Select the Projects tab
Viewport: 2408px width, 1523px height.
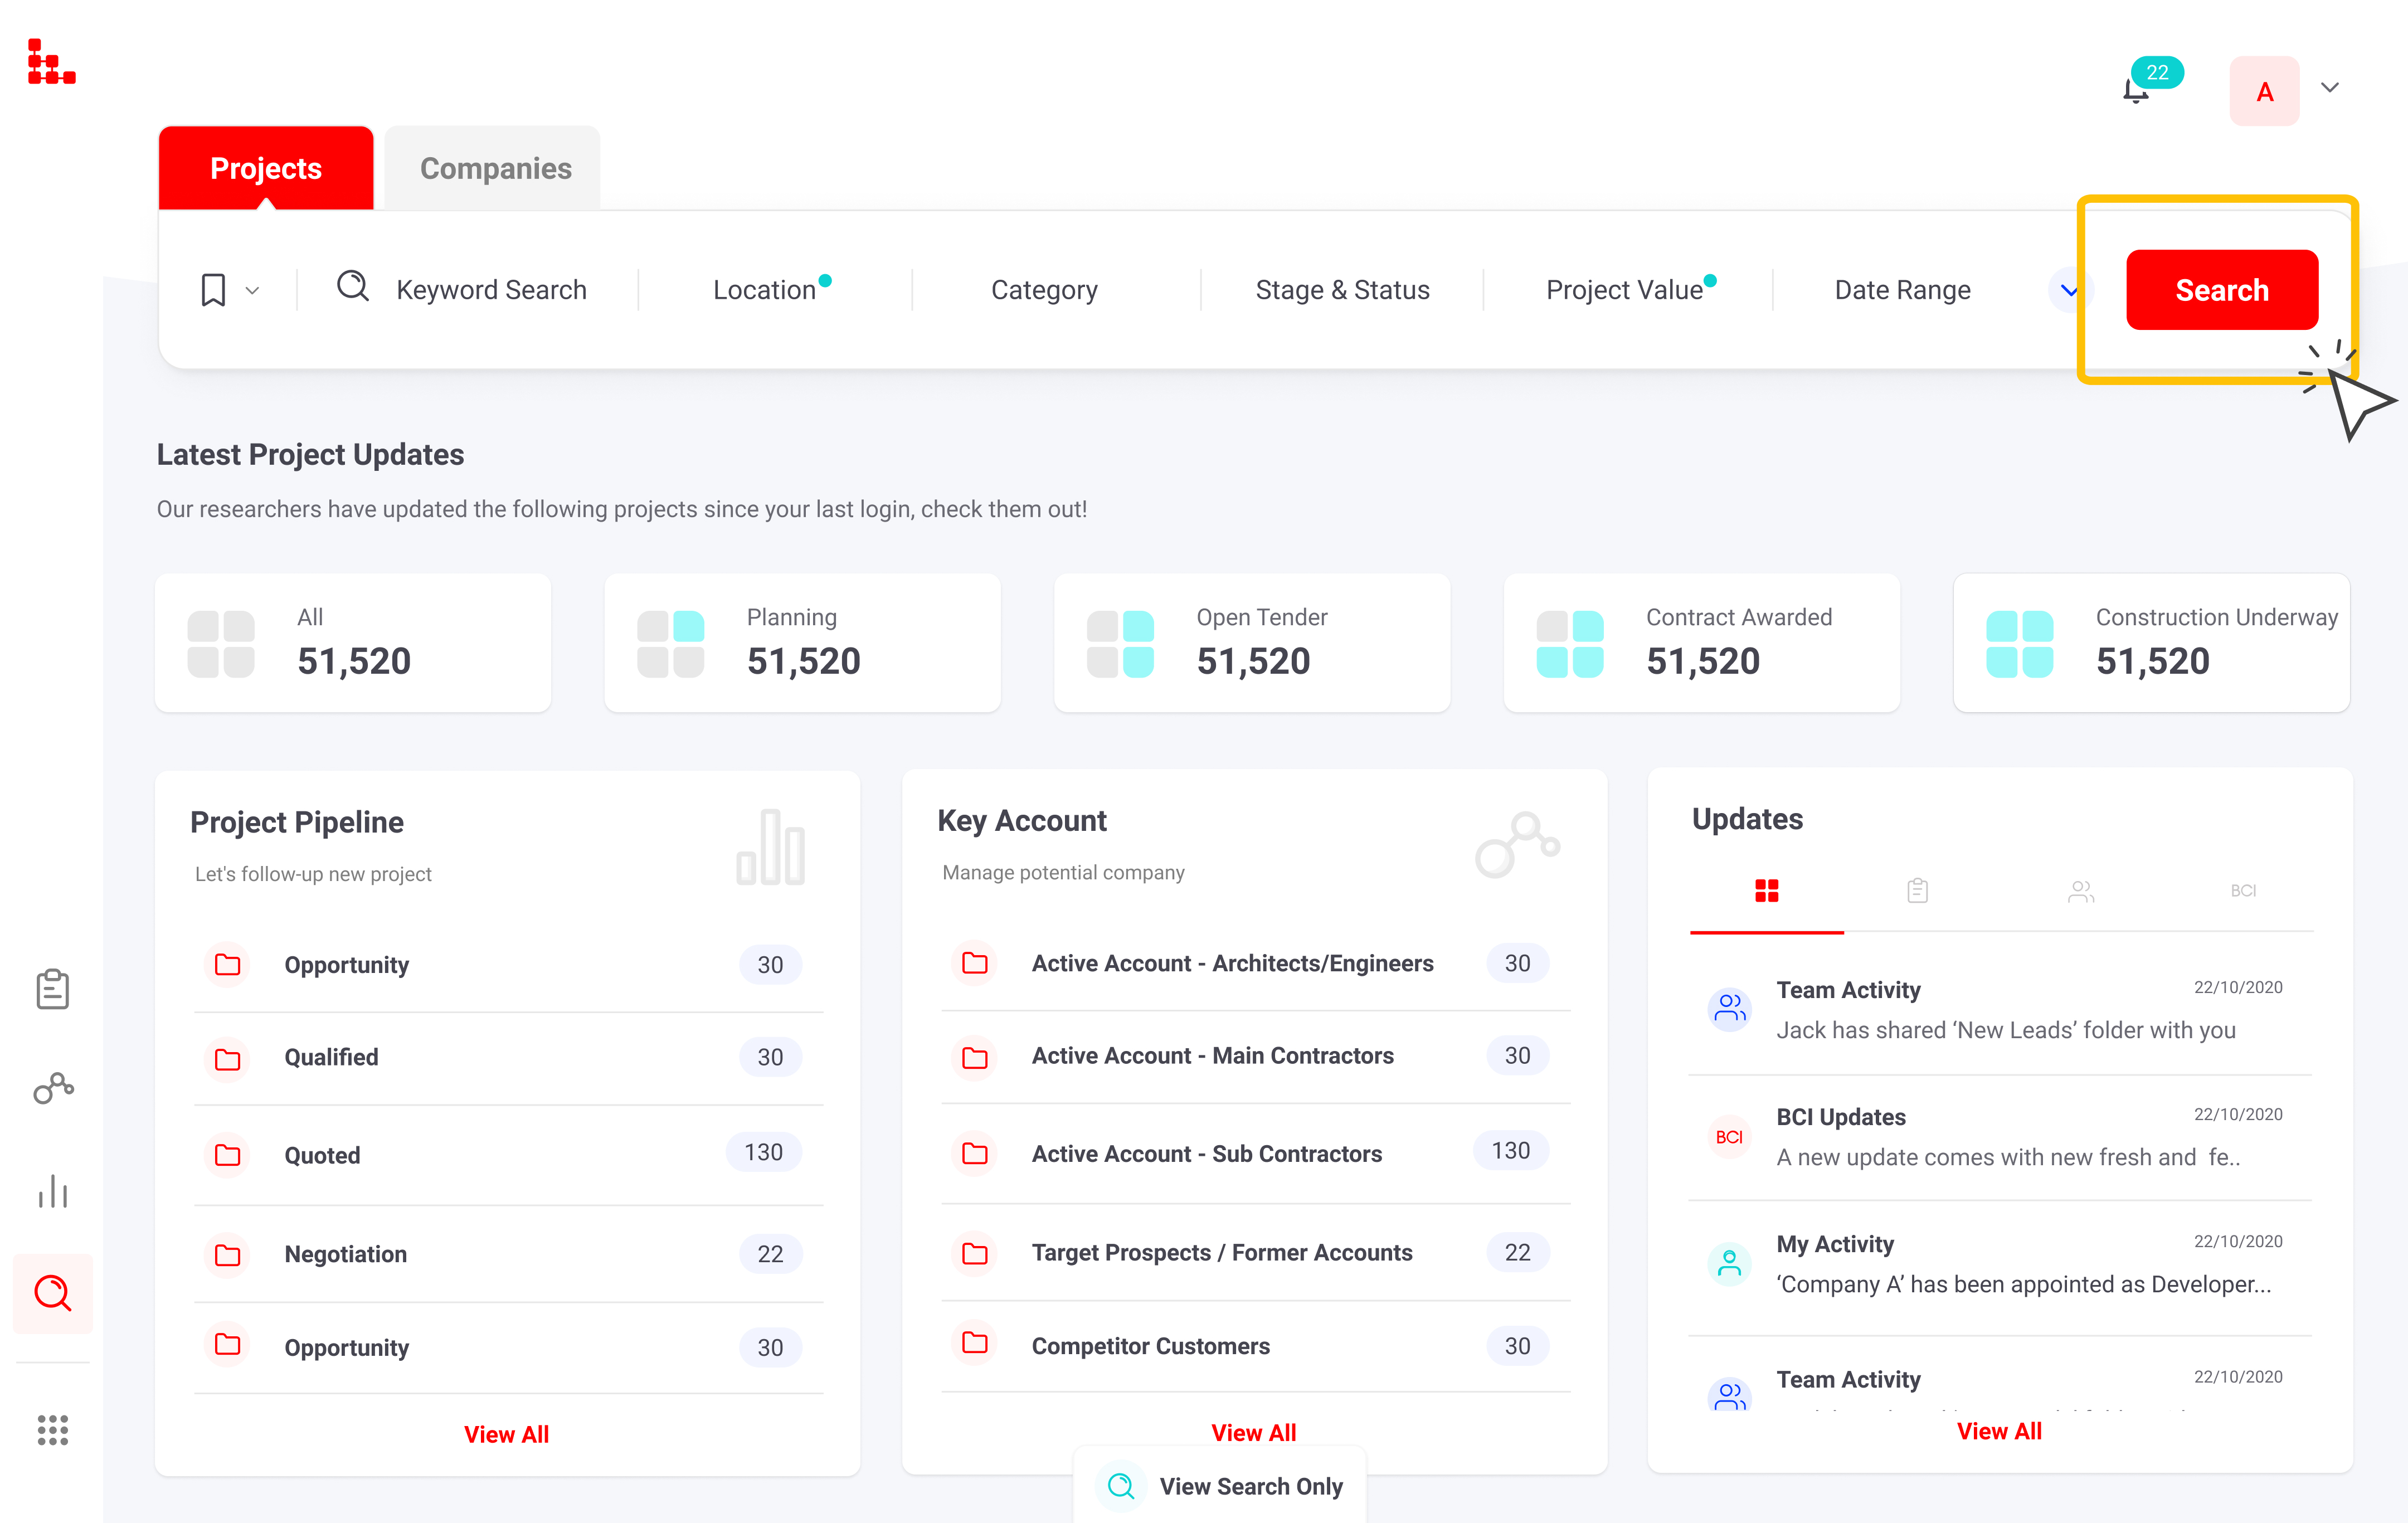265,167
